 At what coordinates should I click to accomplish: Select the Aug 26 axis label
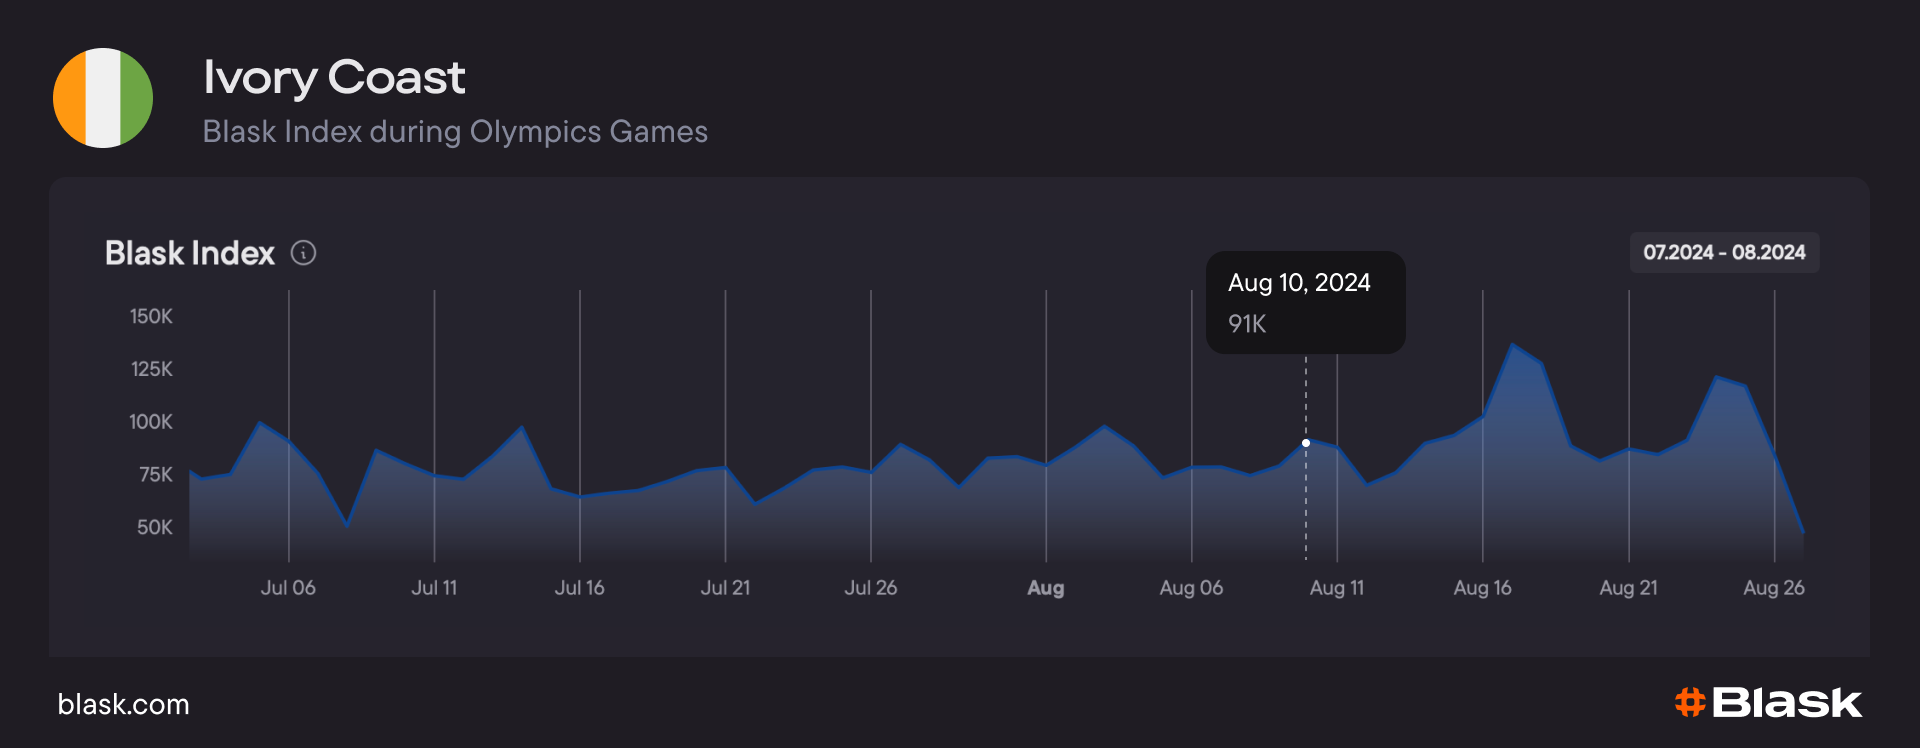pyautogui.click(x=1773, y=588)
